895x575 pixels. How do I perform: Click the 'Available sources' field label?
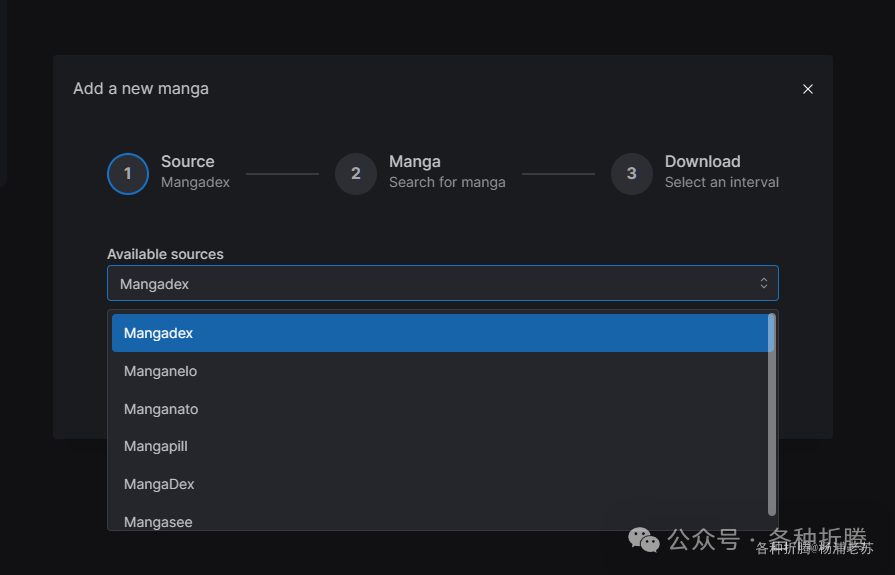(165, 254)
